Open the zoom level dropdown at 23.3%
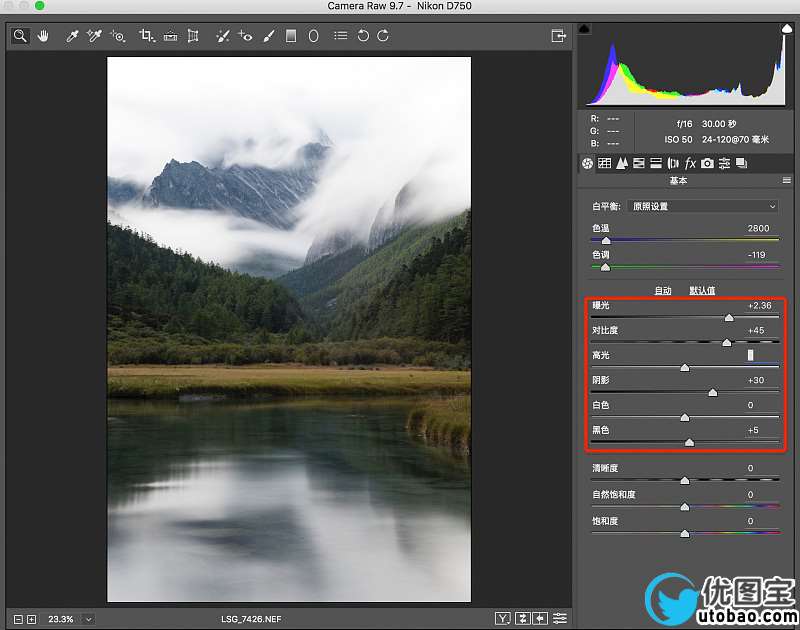The image size is (800, 630). pos(88,619)
